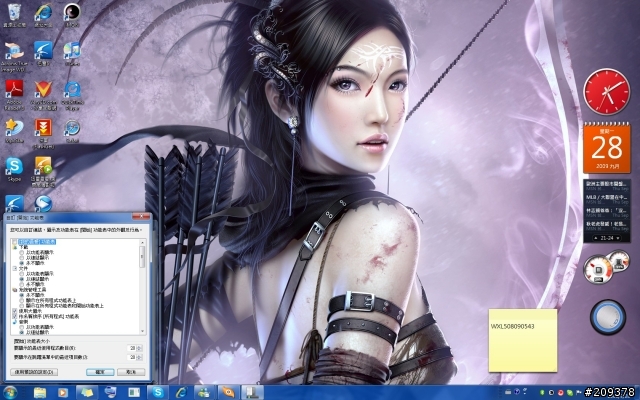
Task: Select second radio option under Downloads (下載)
Action: [21, 258]
